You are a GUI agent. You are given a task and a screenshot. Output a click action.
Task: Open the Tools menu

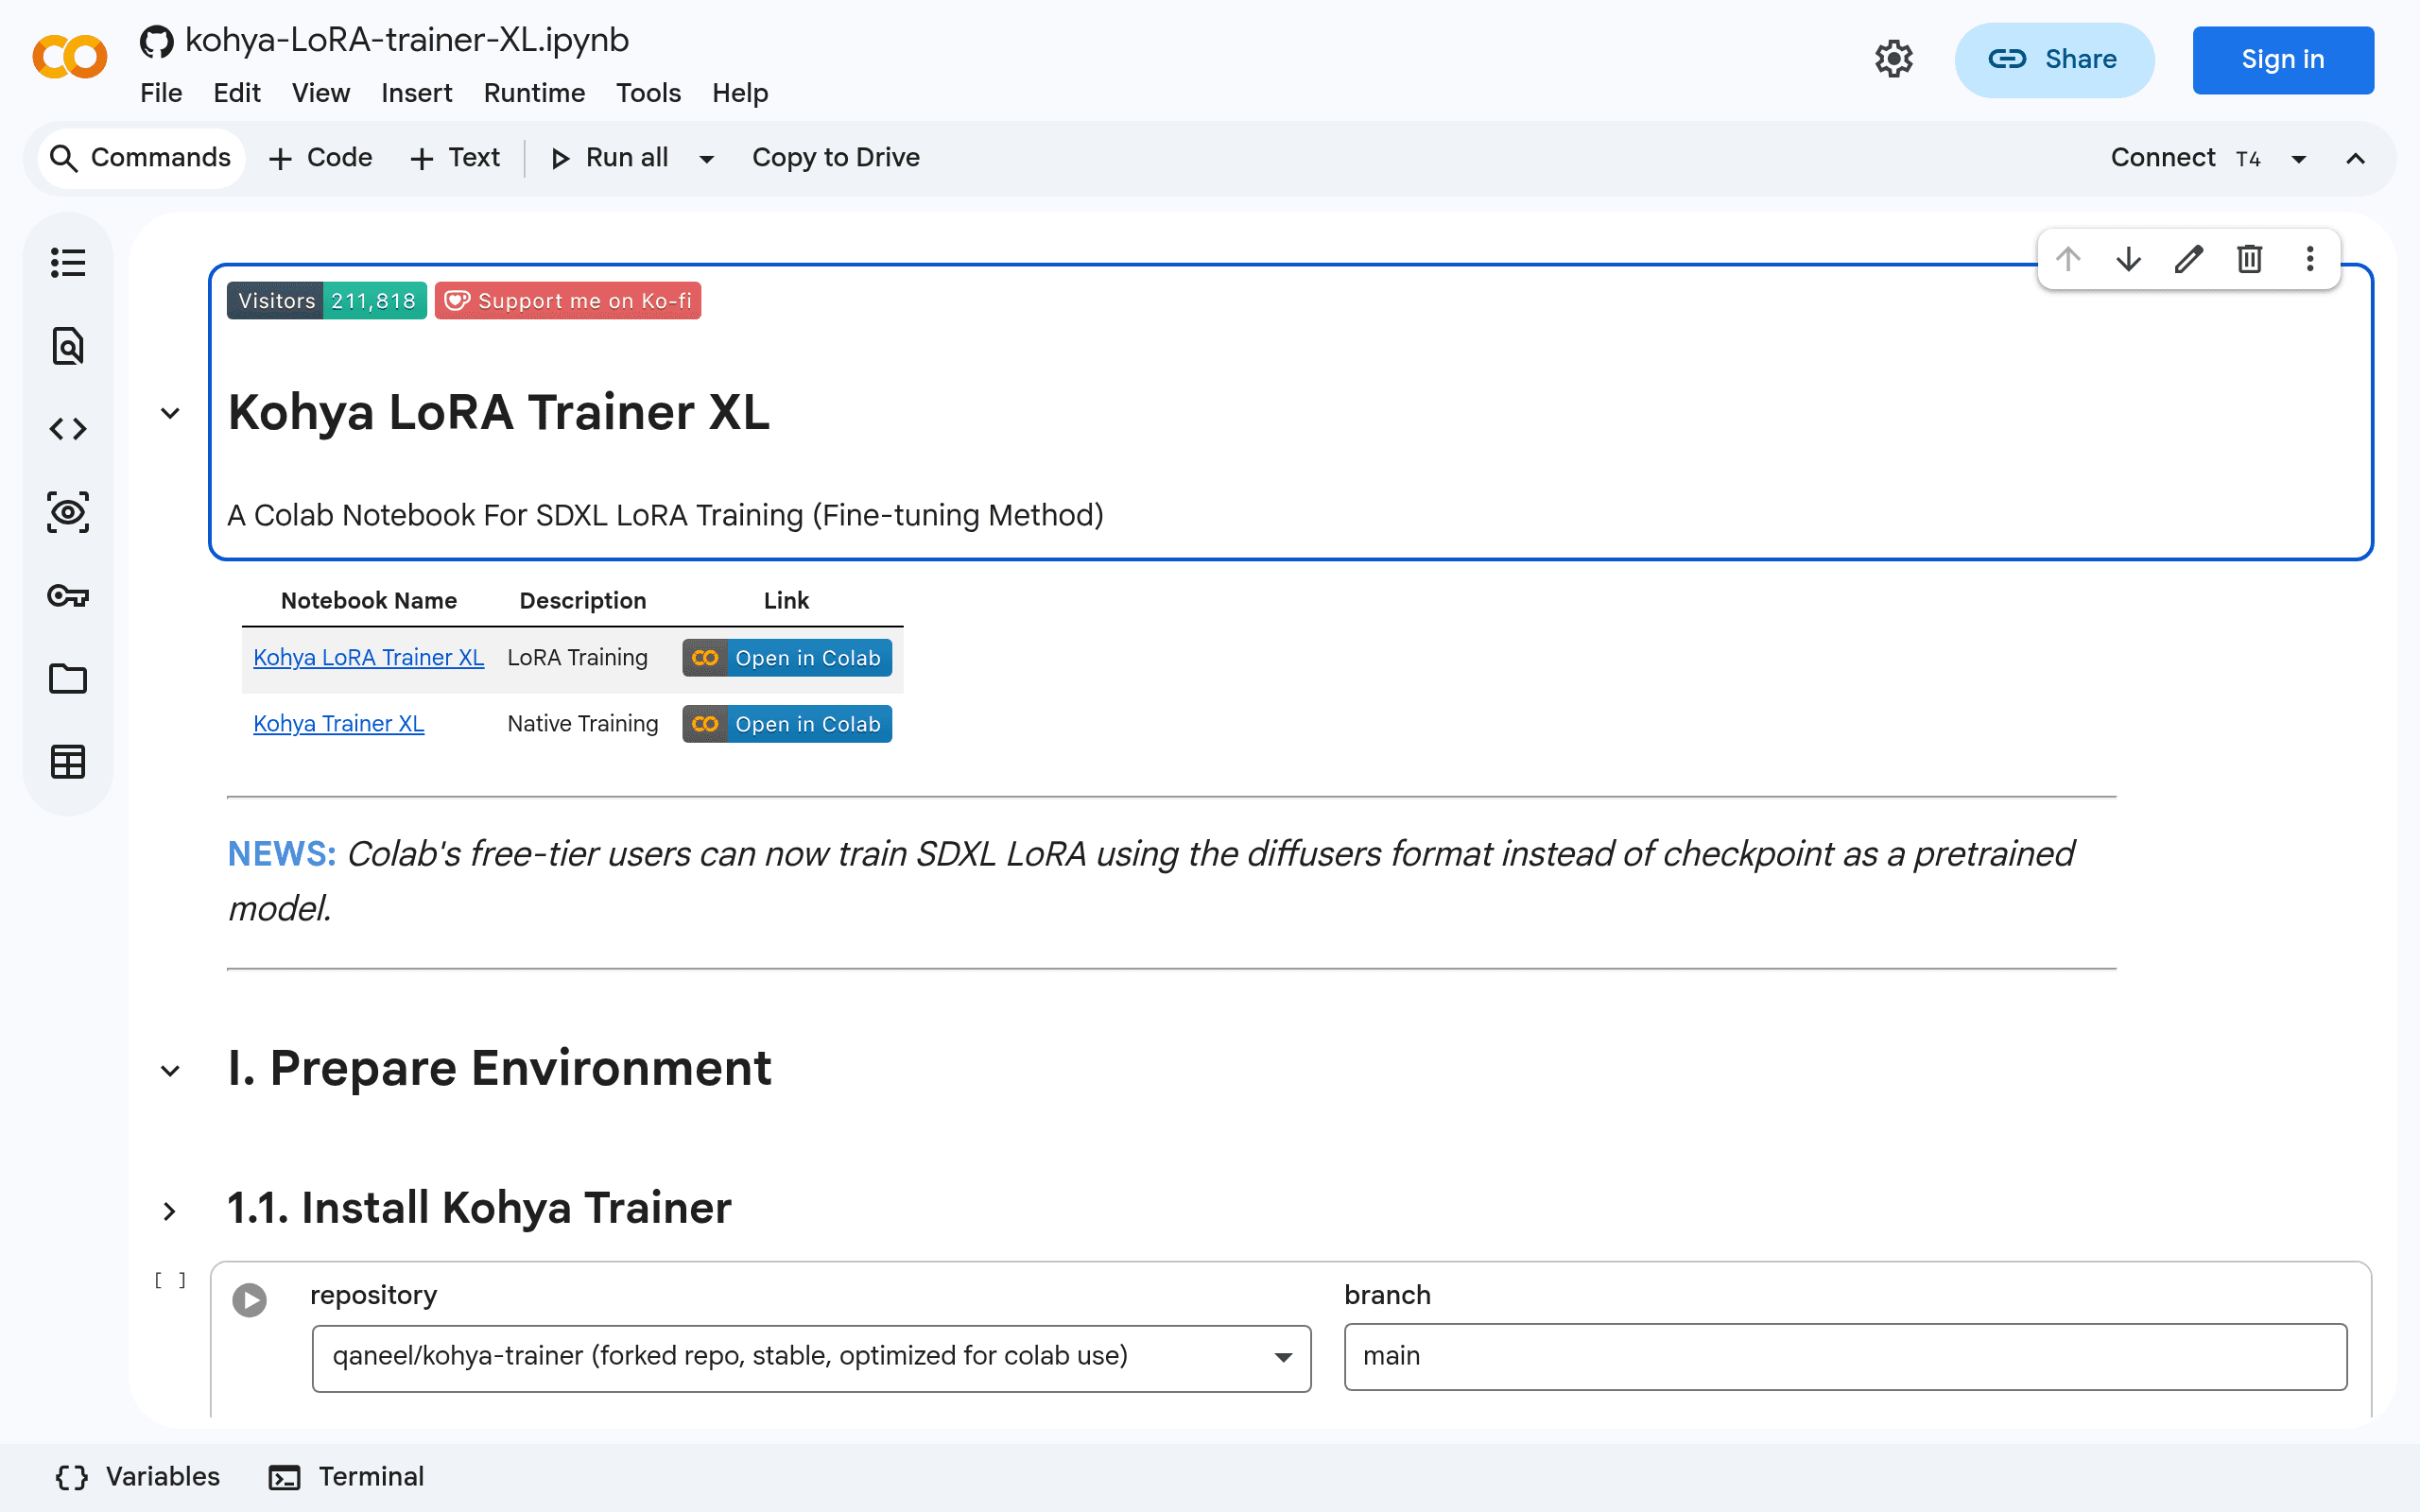[648, 93]
